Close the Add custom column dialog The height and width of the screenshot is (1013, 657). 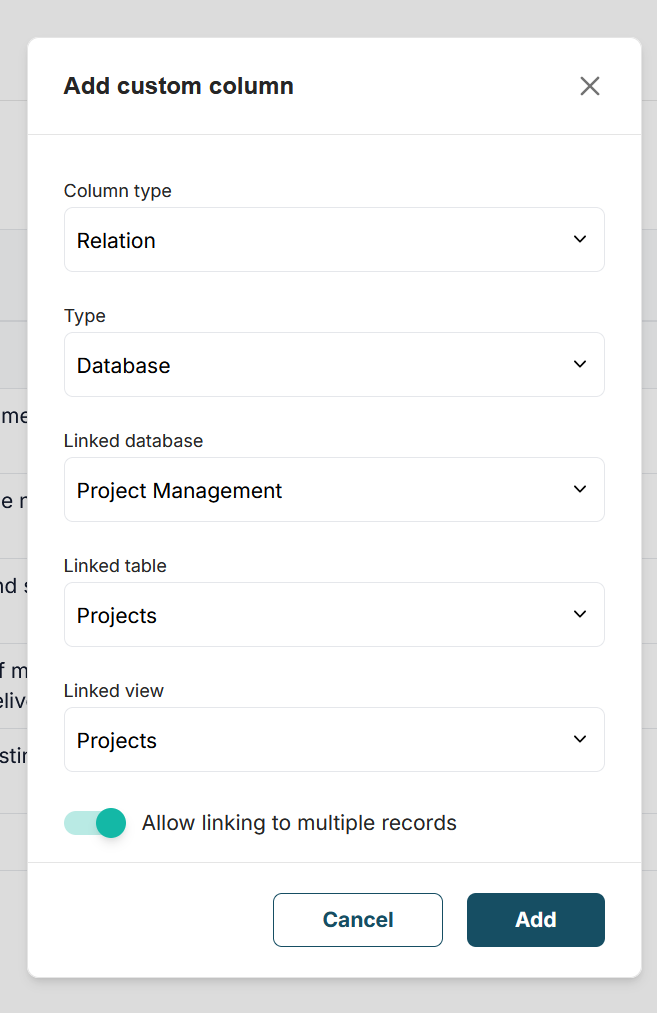coord(590,86)
